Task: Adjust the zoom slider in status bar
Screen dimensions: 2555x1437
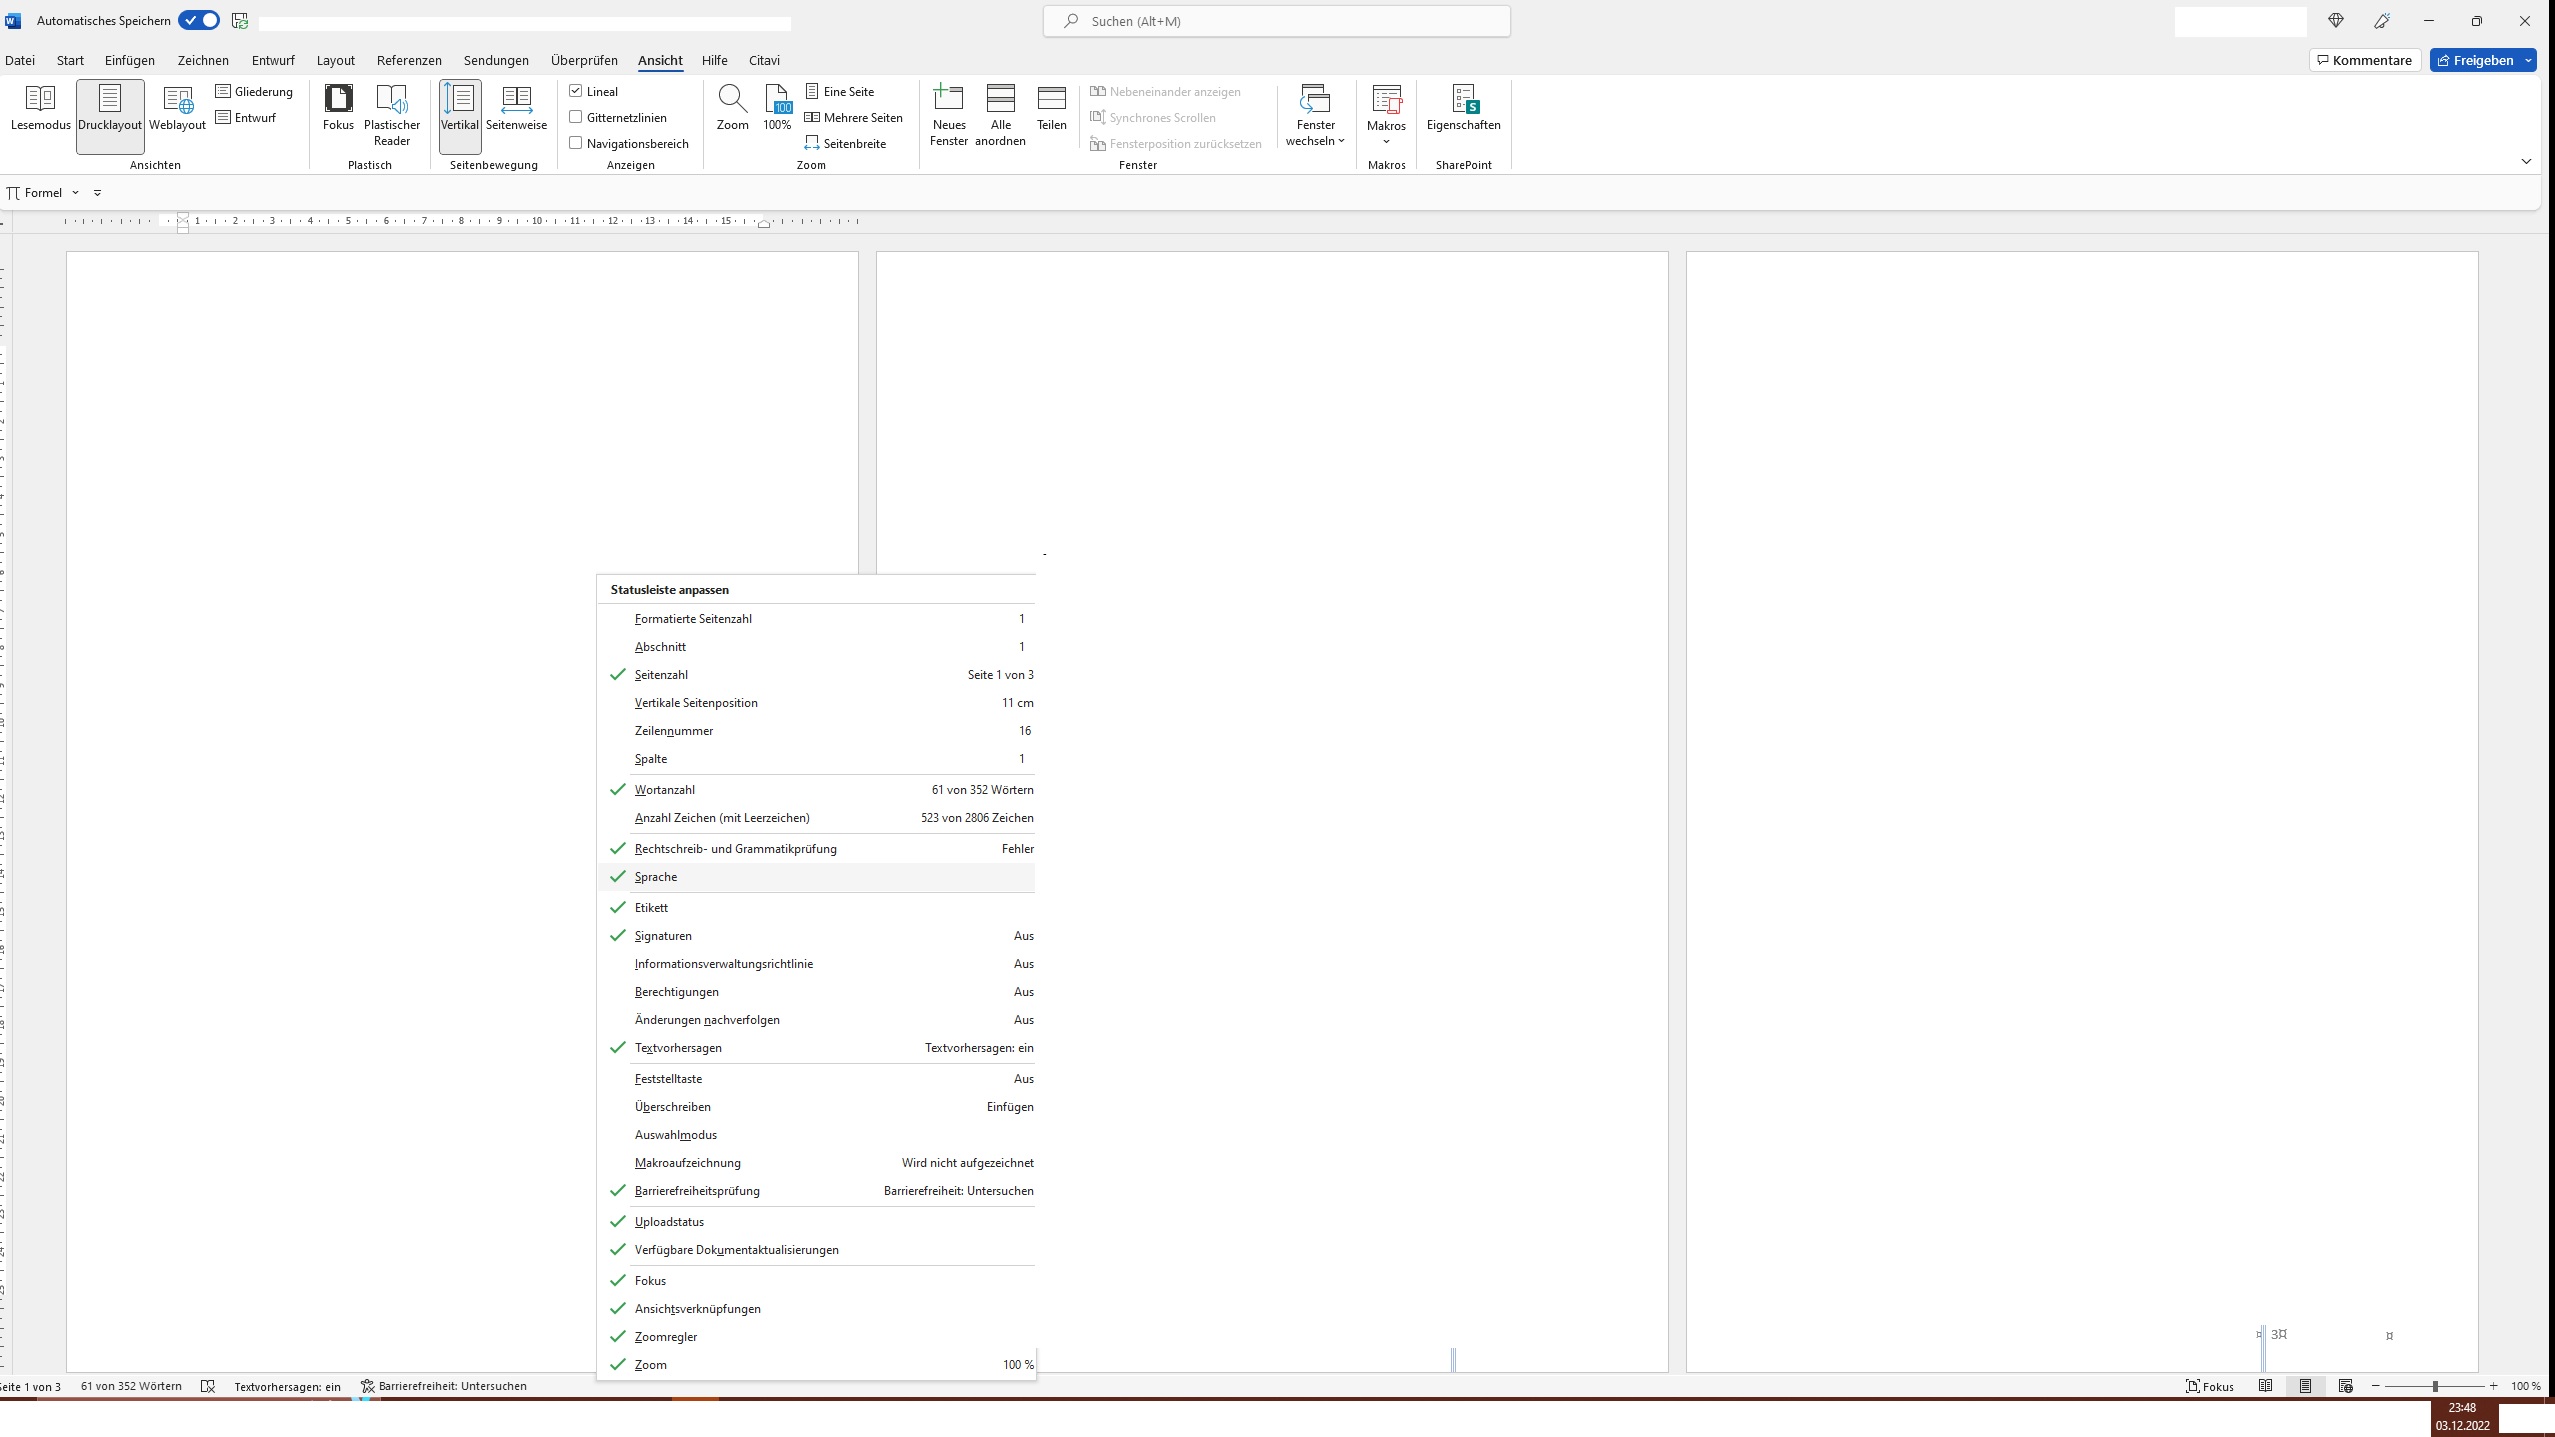Action: click(x=2435, y=1386)
